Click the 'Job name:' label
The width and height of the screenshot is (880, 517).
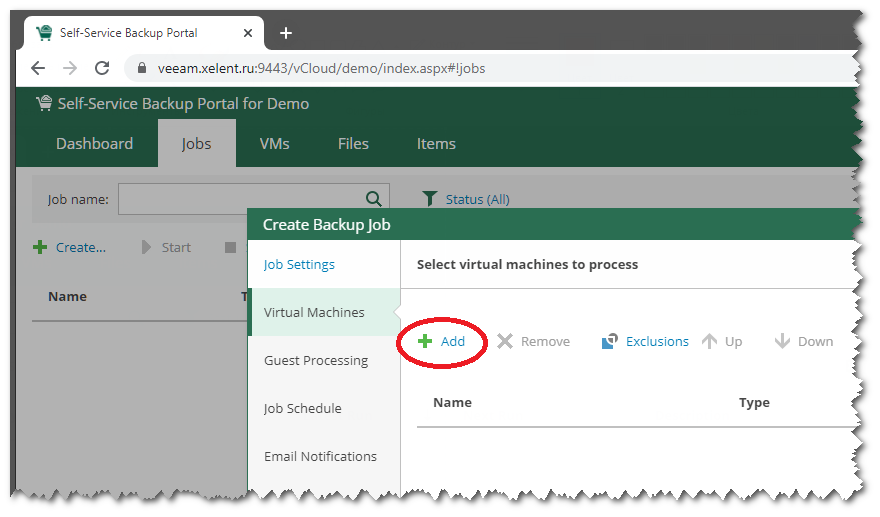78,199
